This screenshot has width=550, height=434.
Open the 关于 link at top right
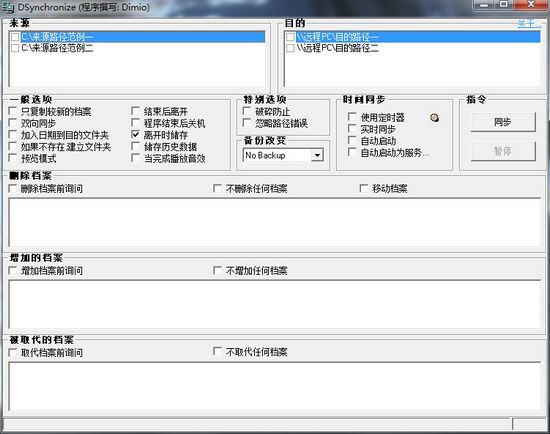[x=529, y=24]
